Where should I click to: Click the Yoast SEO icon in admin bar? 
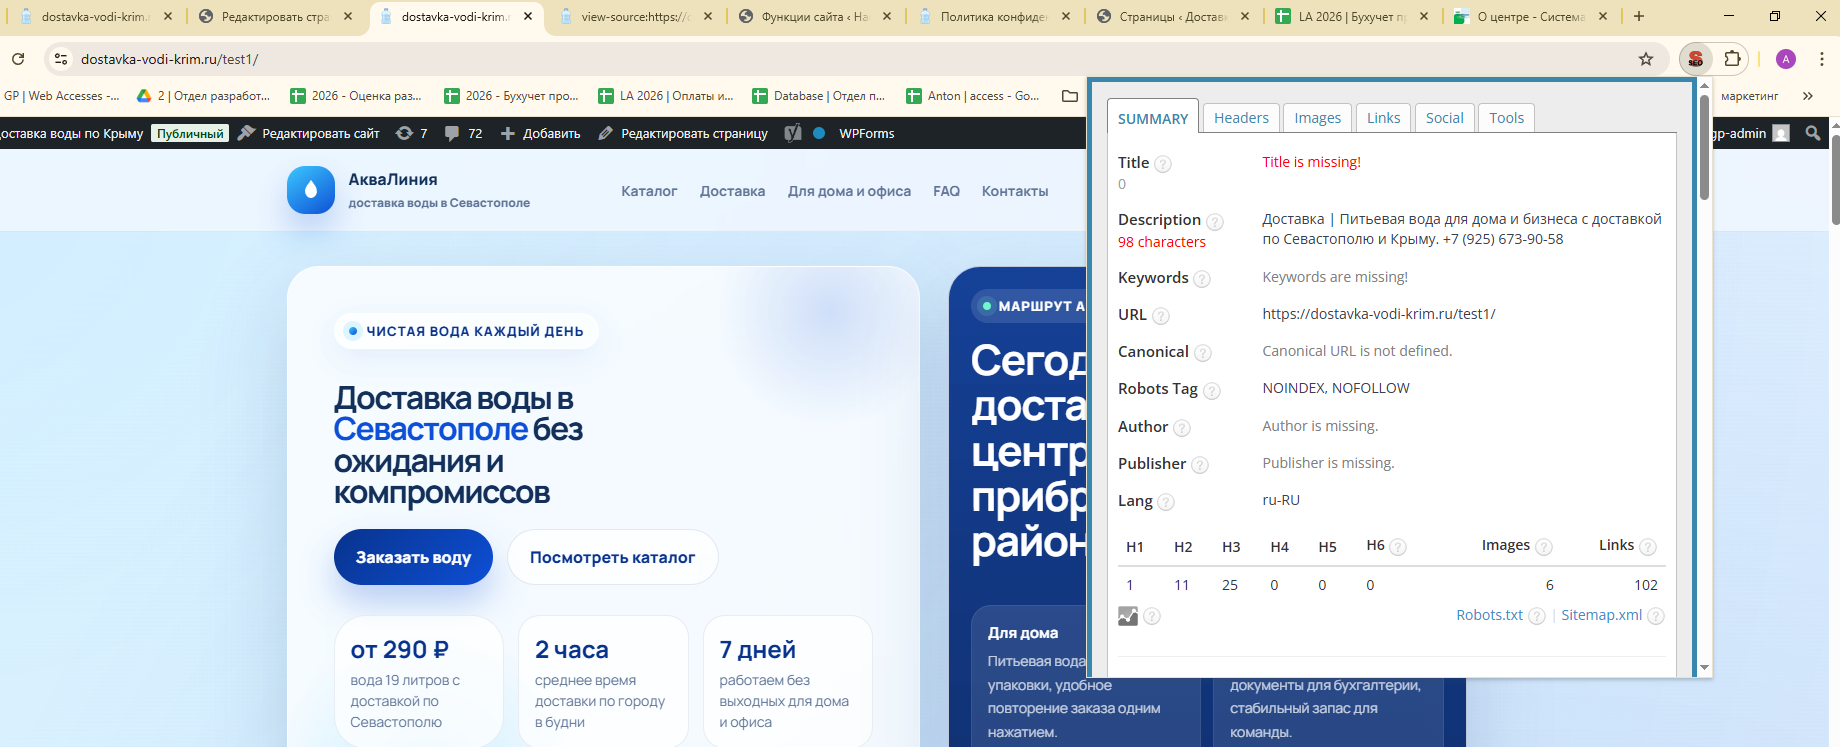793,133
